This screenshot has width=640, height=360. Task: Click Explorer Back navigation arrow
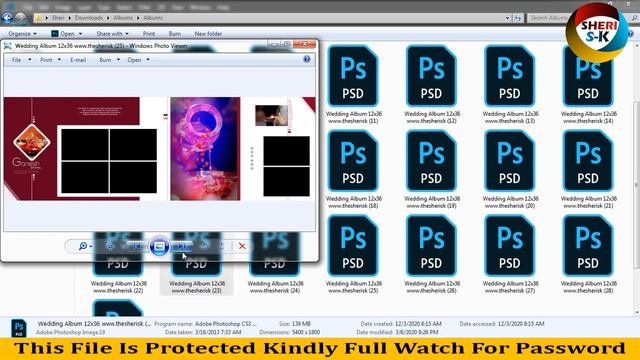coord(7,18)
